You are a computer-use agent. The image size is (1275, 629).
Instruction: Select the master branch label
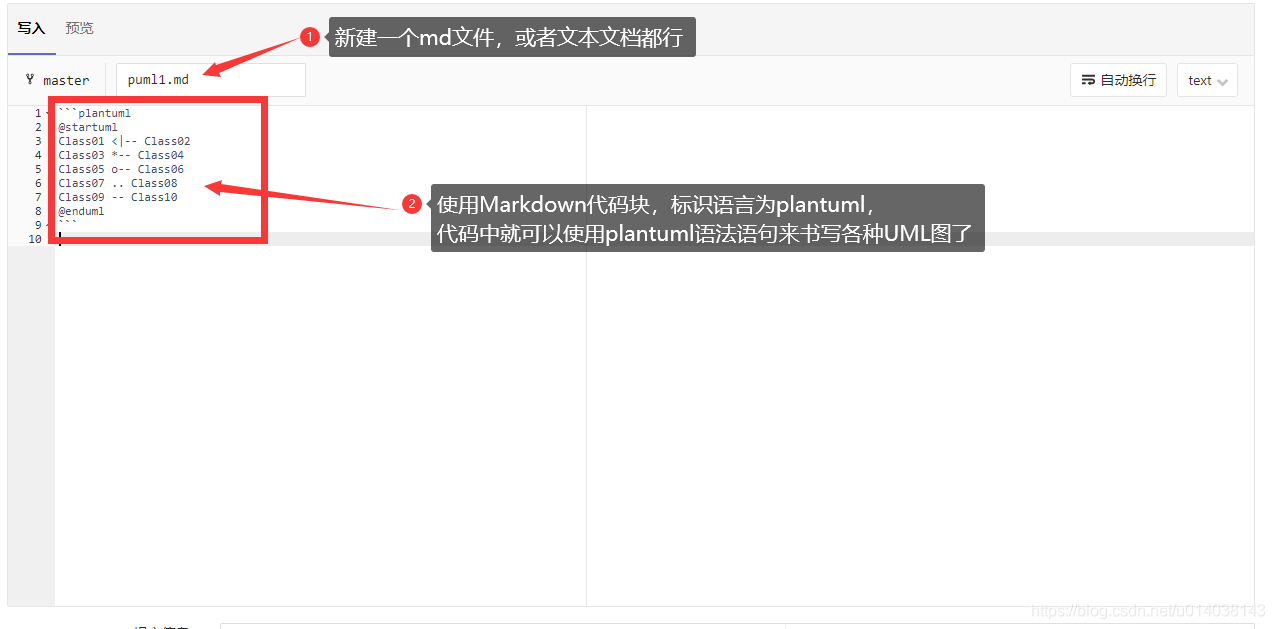tap(66, 80)
